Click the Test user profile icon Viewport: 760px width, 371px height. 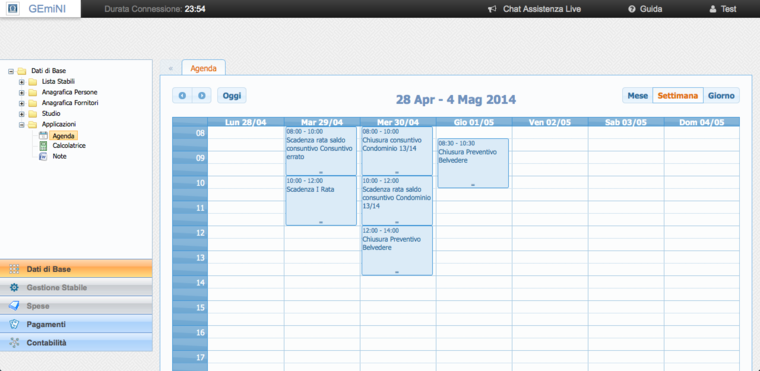coord(712,9)
